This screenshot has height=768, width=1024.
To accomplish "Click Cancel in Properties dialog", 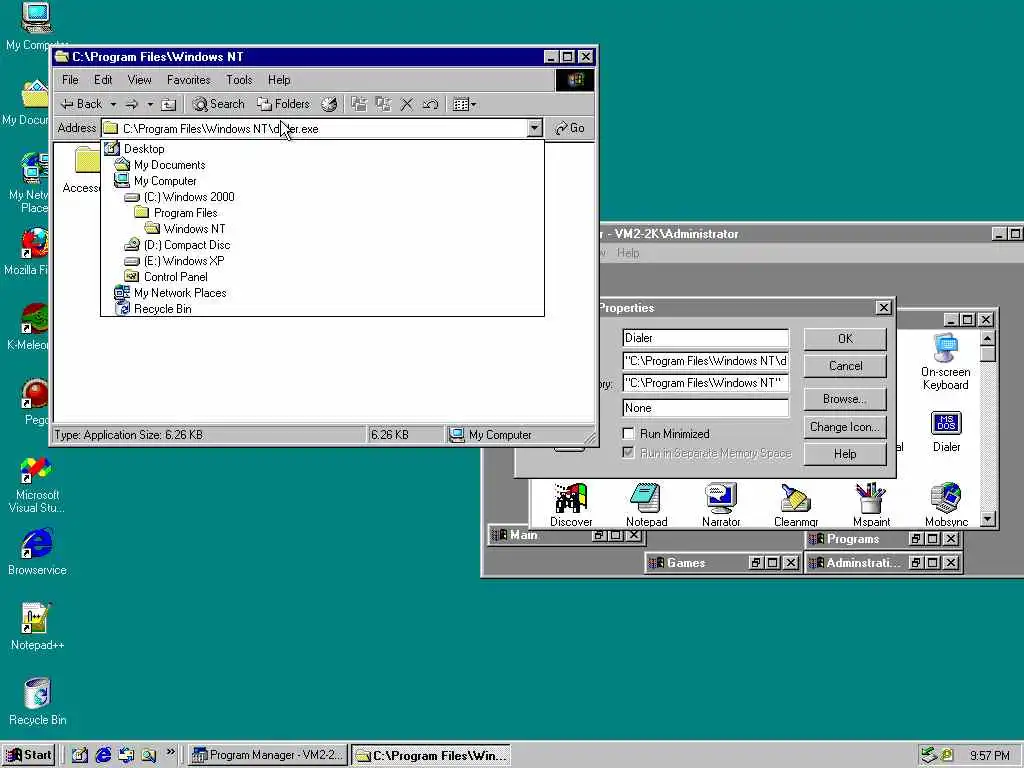I will click(x=845, y=366).
